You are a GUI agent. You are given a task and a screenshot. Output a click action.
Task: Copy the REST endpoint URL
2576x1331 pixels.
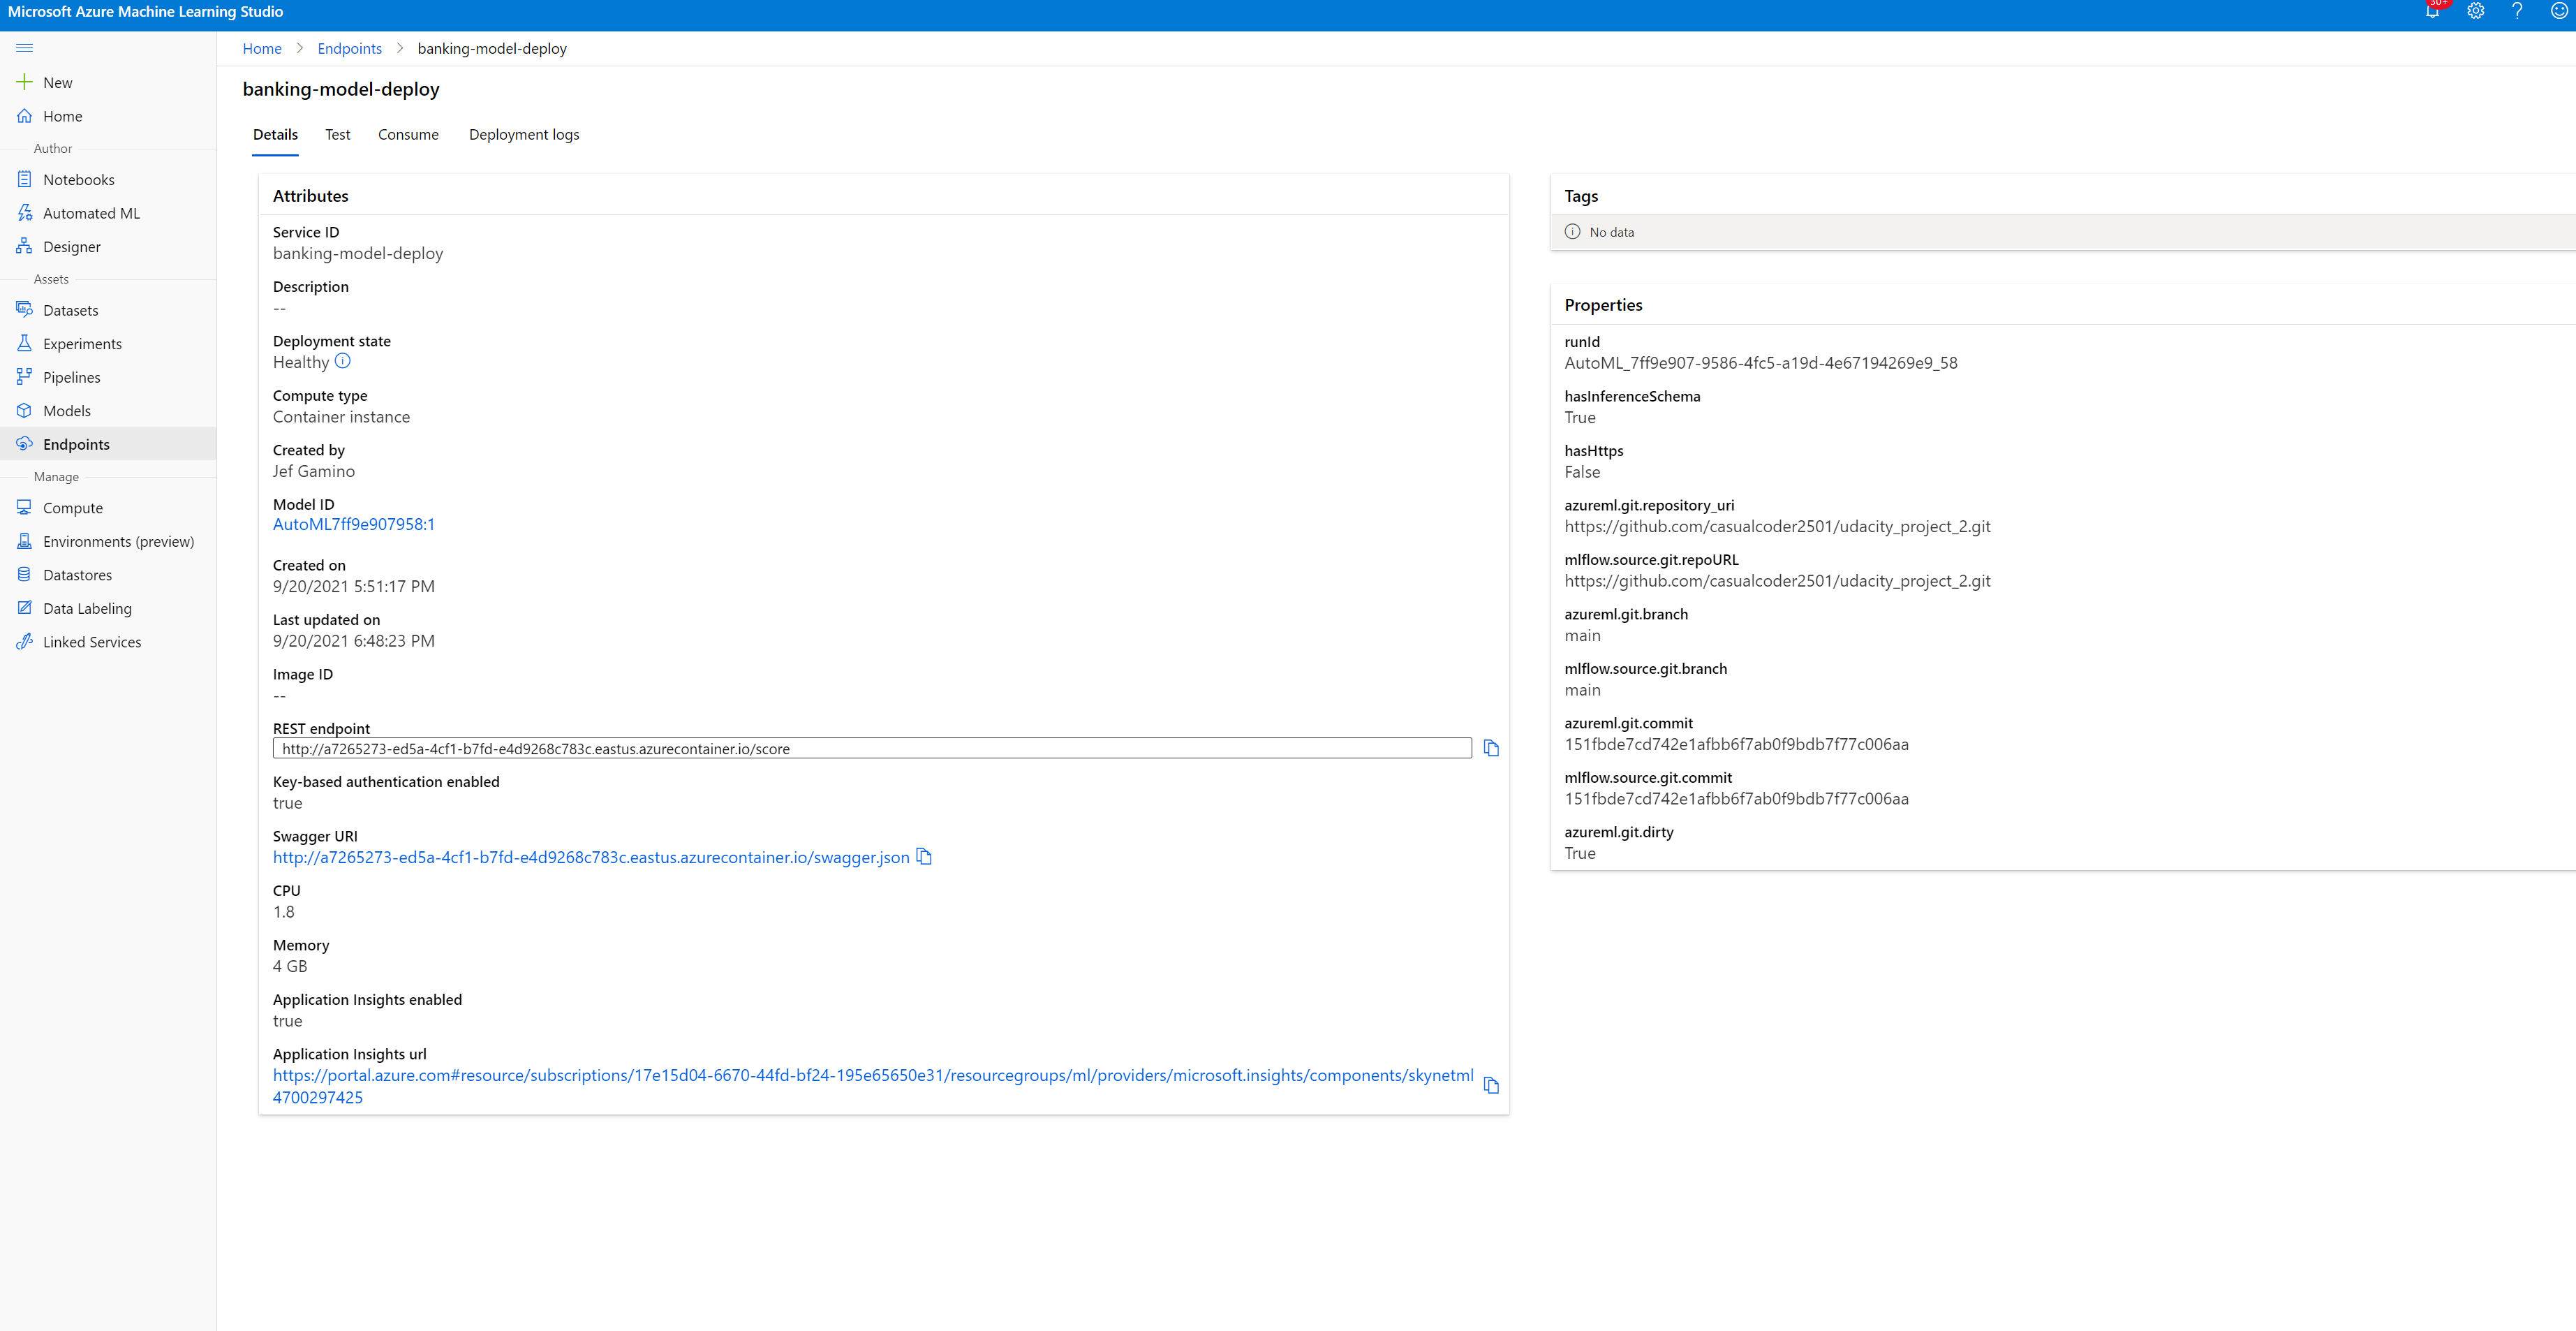[1491, 748]
